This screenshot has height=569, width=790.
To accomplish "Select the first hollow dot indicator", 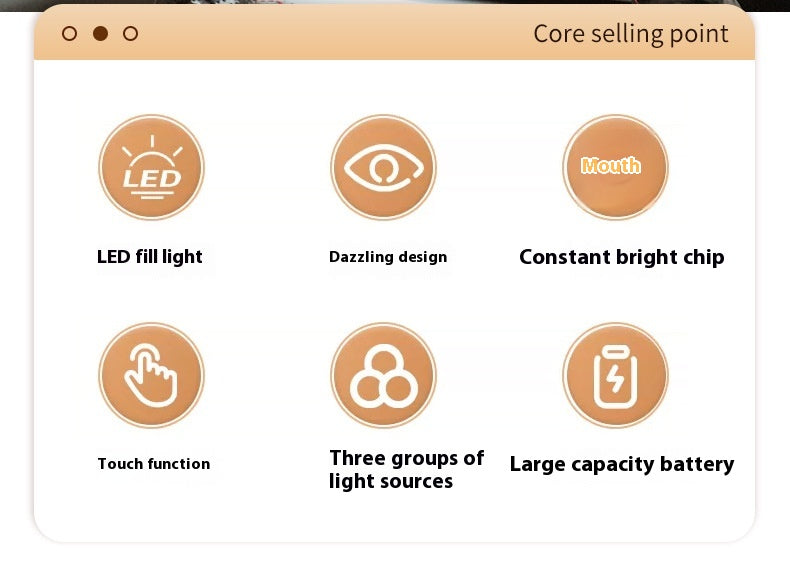I will click(x=70, y=34).
